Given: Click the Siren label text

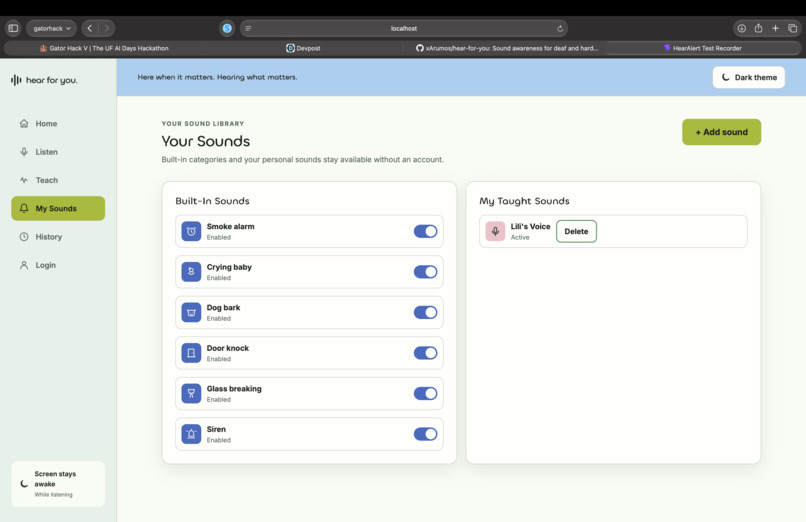Looking at the screenshot, I should pos(216,430).
